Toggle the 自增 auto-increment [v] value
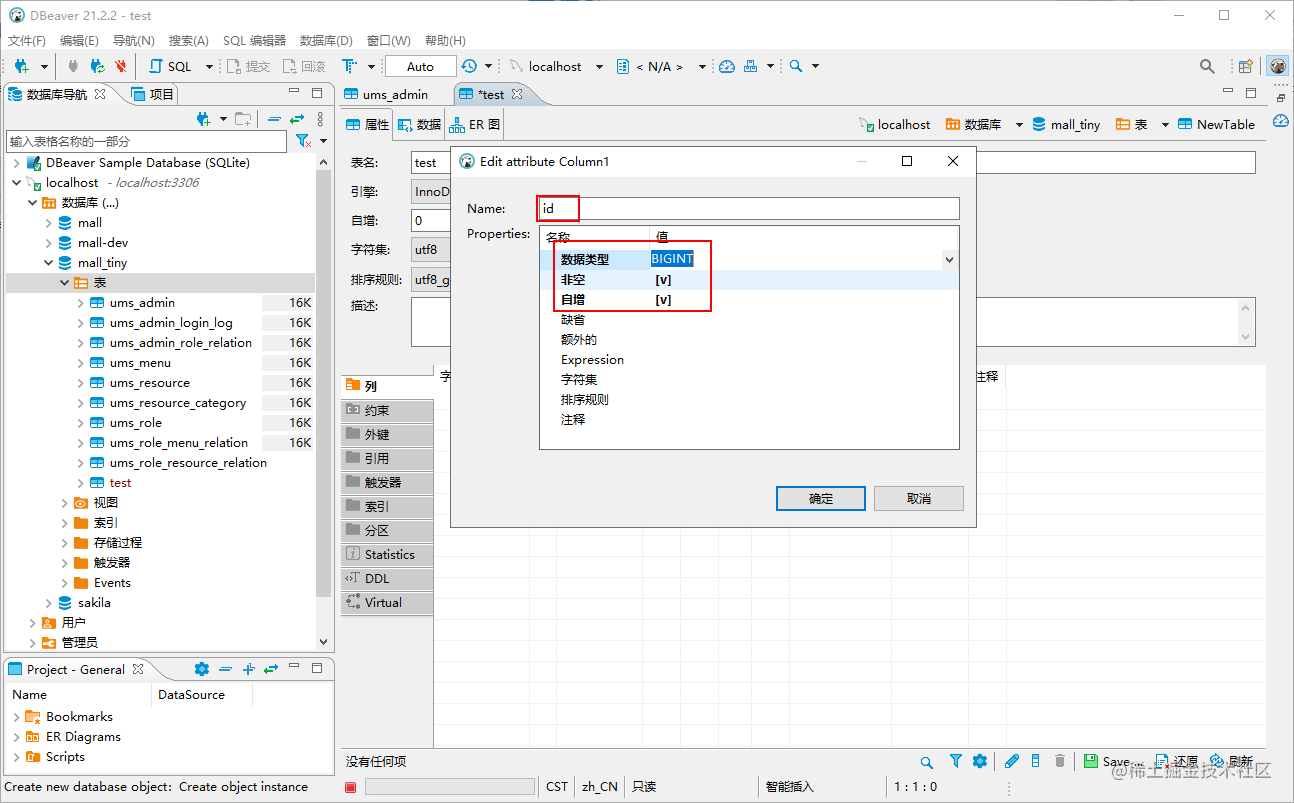The width and height of the screenshot is (1294, 803). coord(662,300)
